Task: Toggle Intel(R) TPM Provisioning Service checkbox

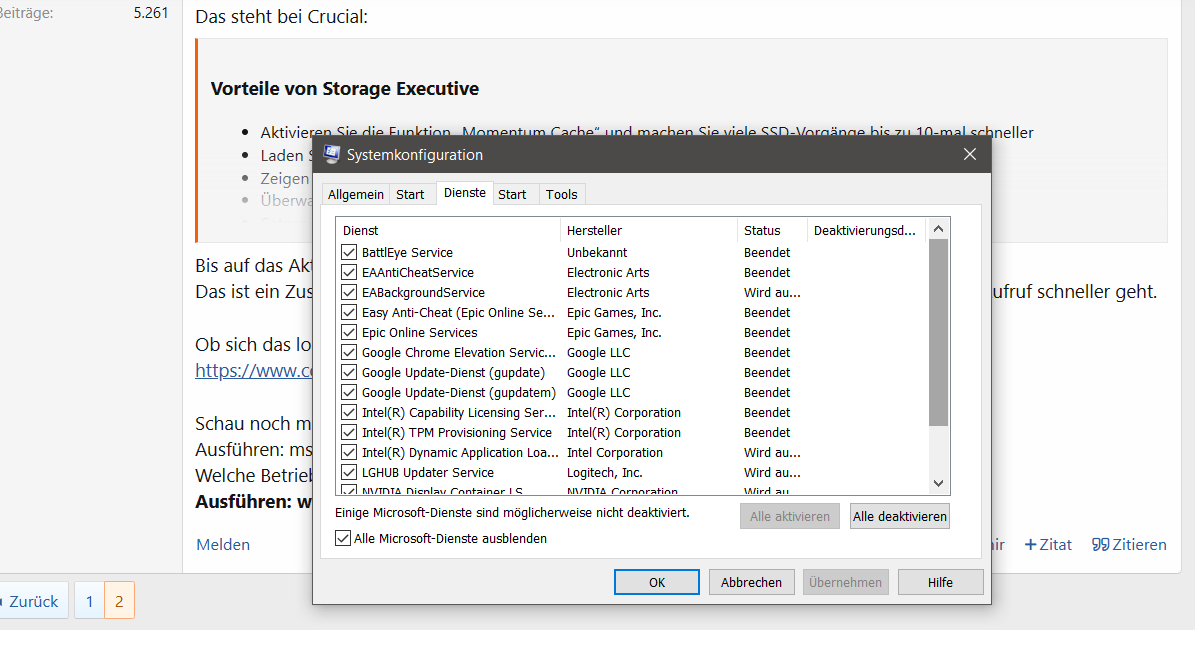Action: point(349,432)
